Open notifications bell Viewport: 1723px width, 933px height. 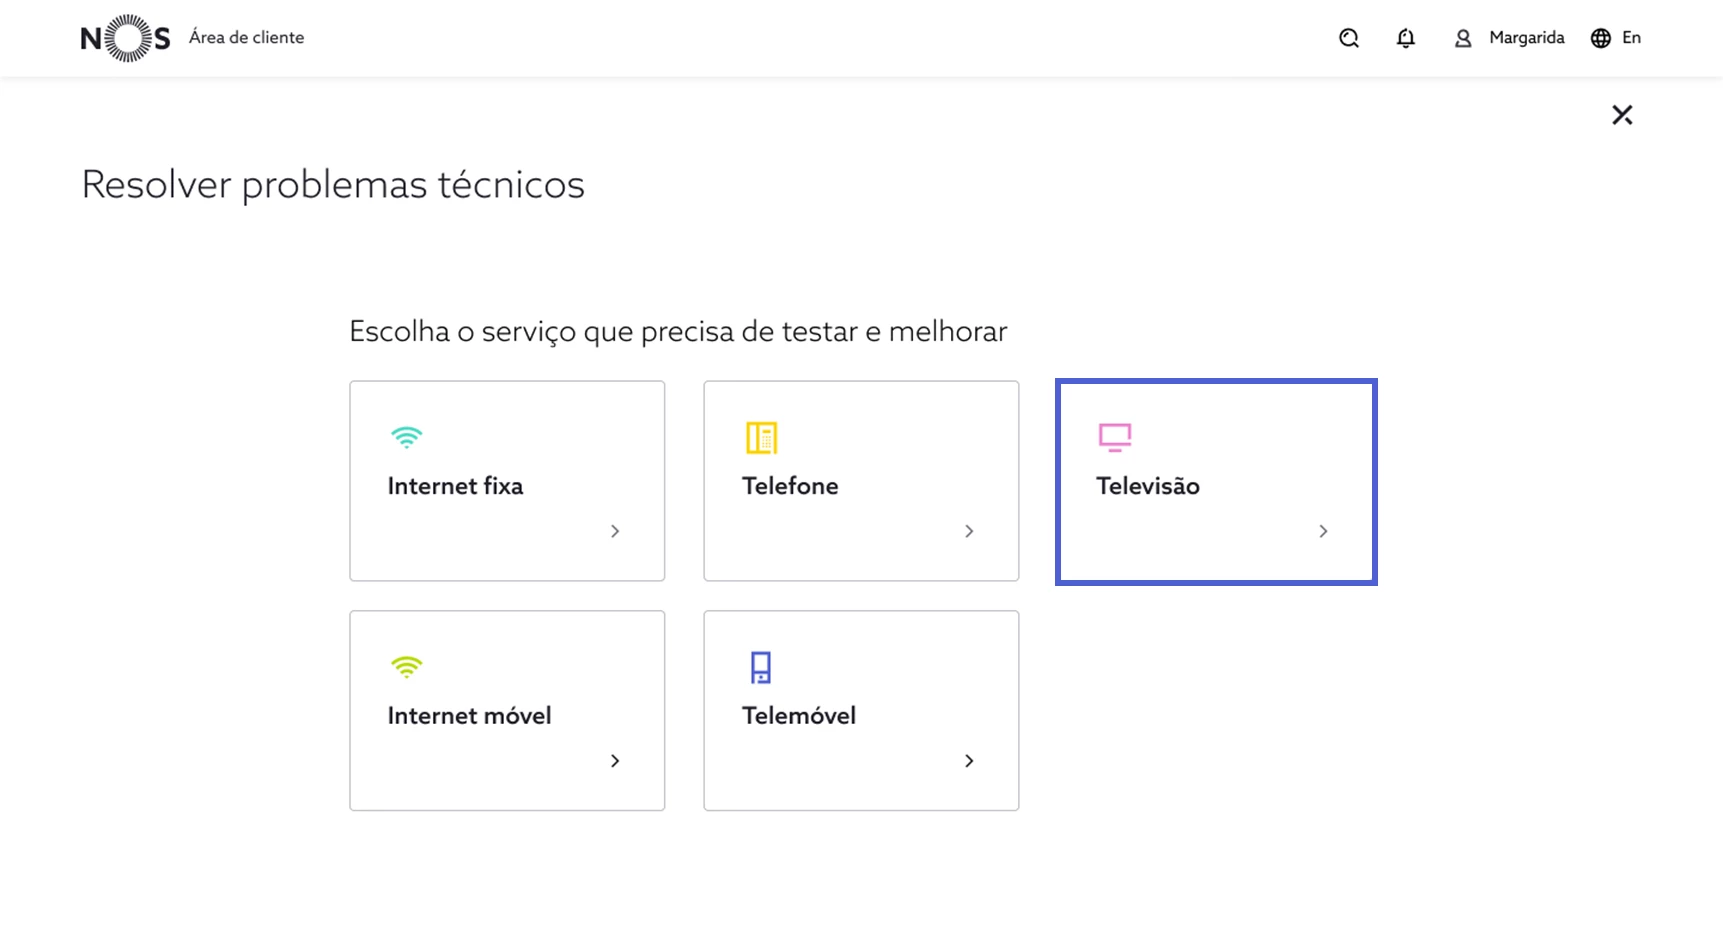point(1406,38)
